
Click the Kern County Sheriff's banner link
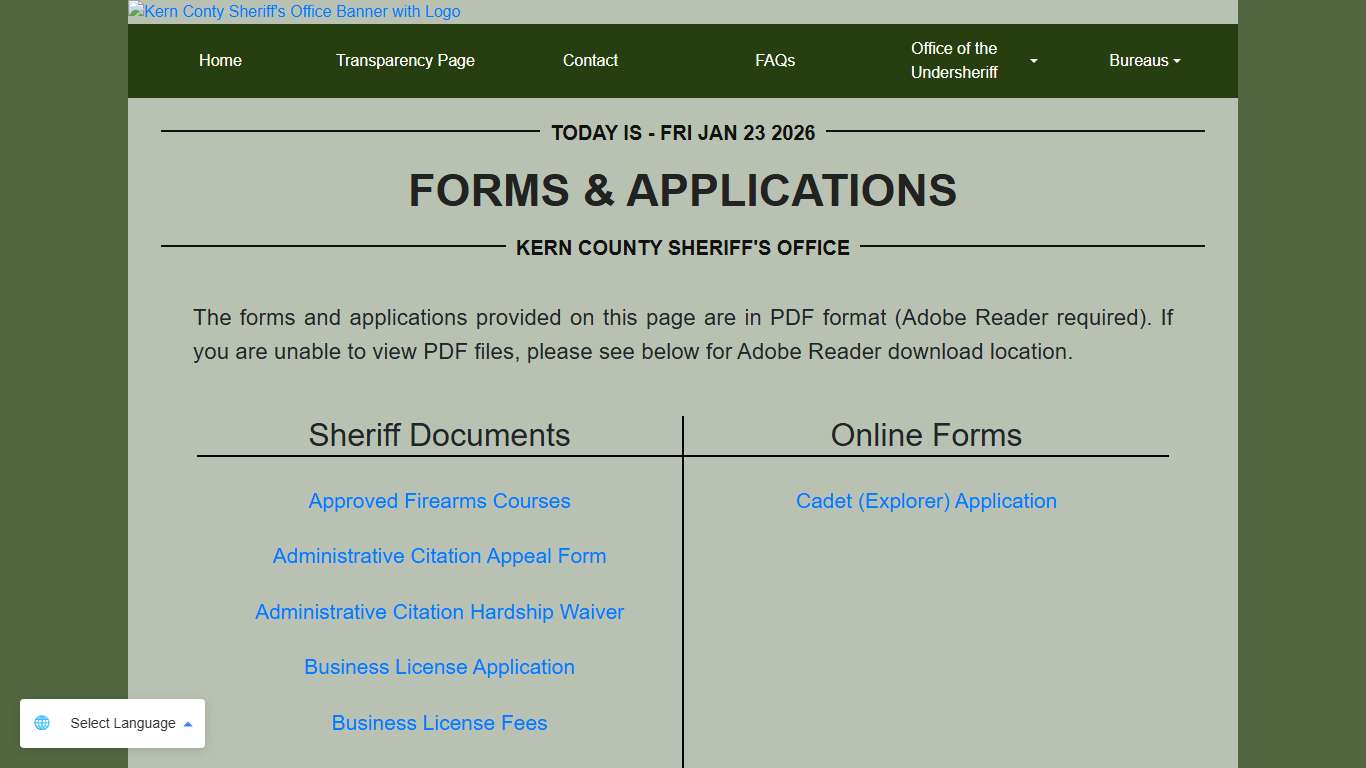293,11
